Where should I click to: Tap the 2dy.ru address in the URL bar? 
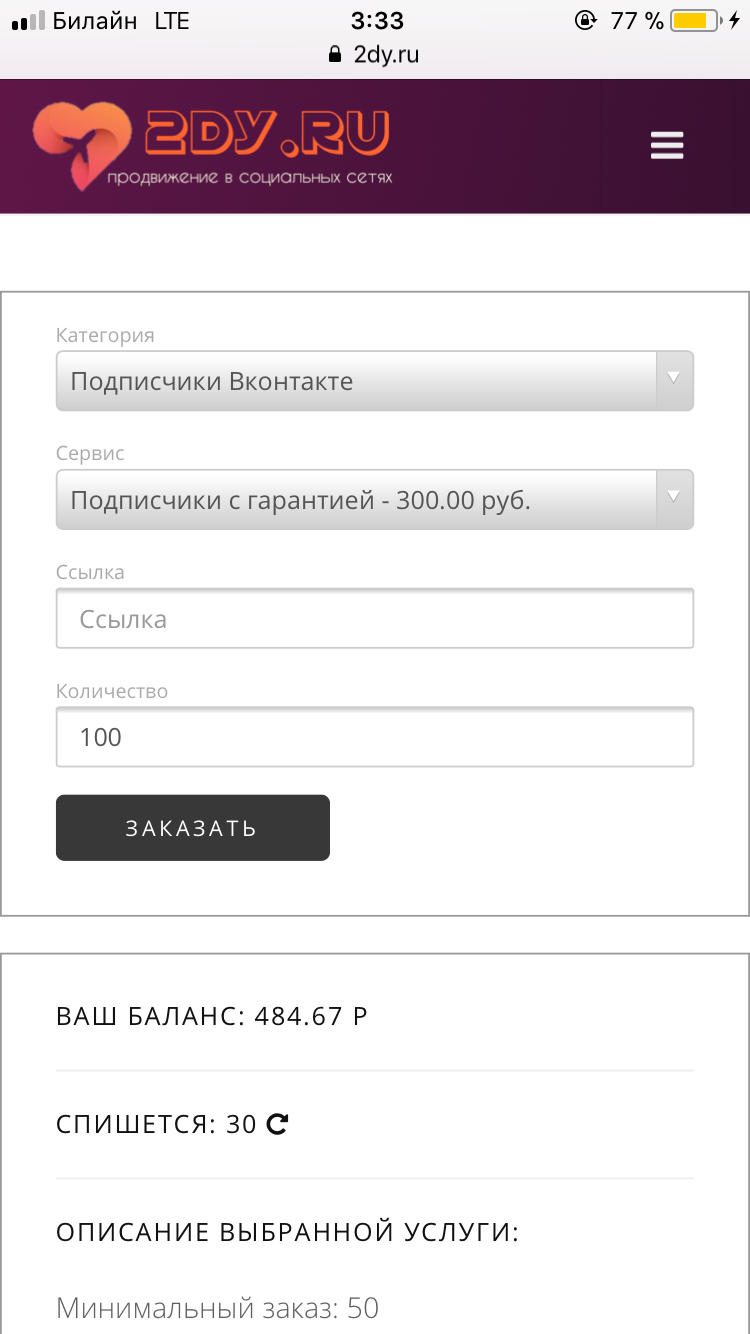click(386, 54)
